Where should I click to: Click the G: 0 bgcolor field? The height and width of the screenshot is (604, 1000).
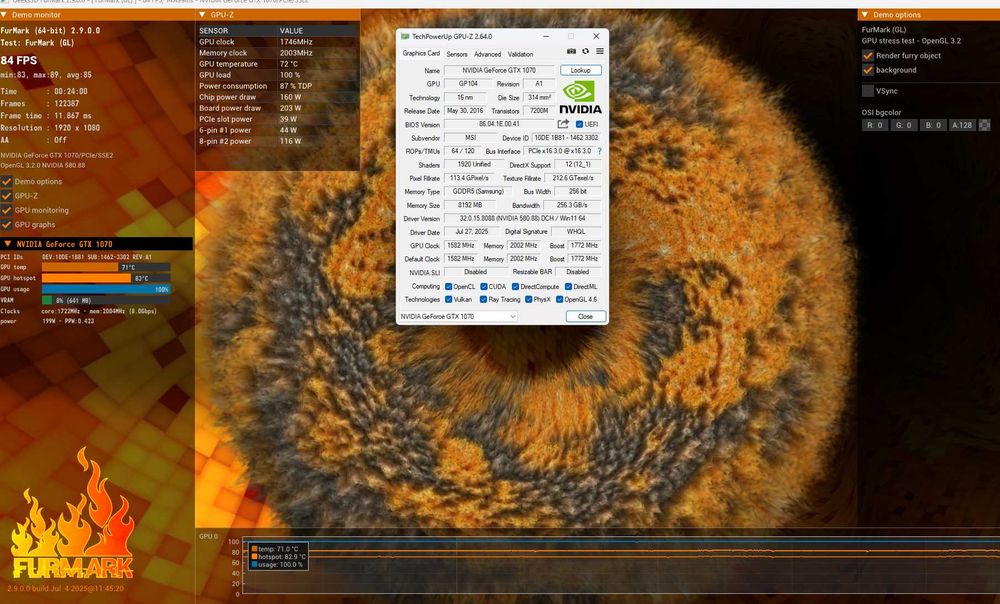(904, 125)
